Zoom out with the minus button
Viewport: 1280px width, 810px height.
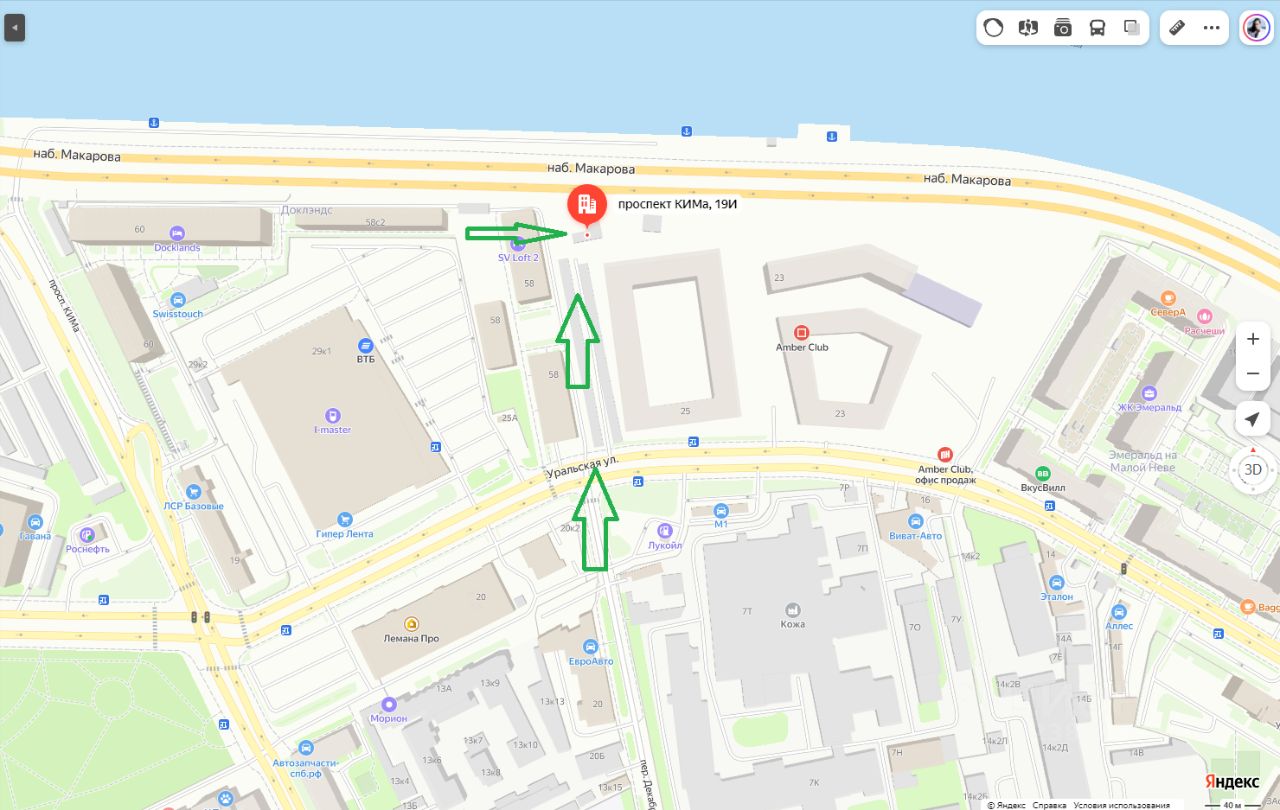tap(1253, 373)
